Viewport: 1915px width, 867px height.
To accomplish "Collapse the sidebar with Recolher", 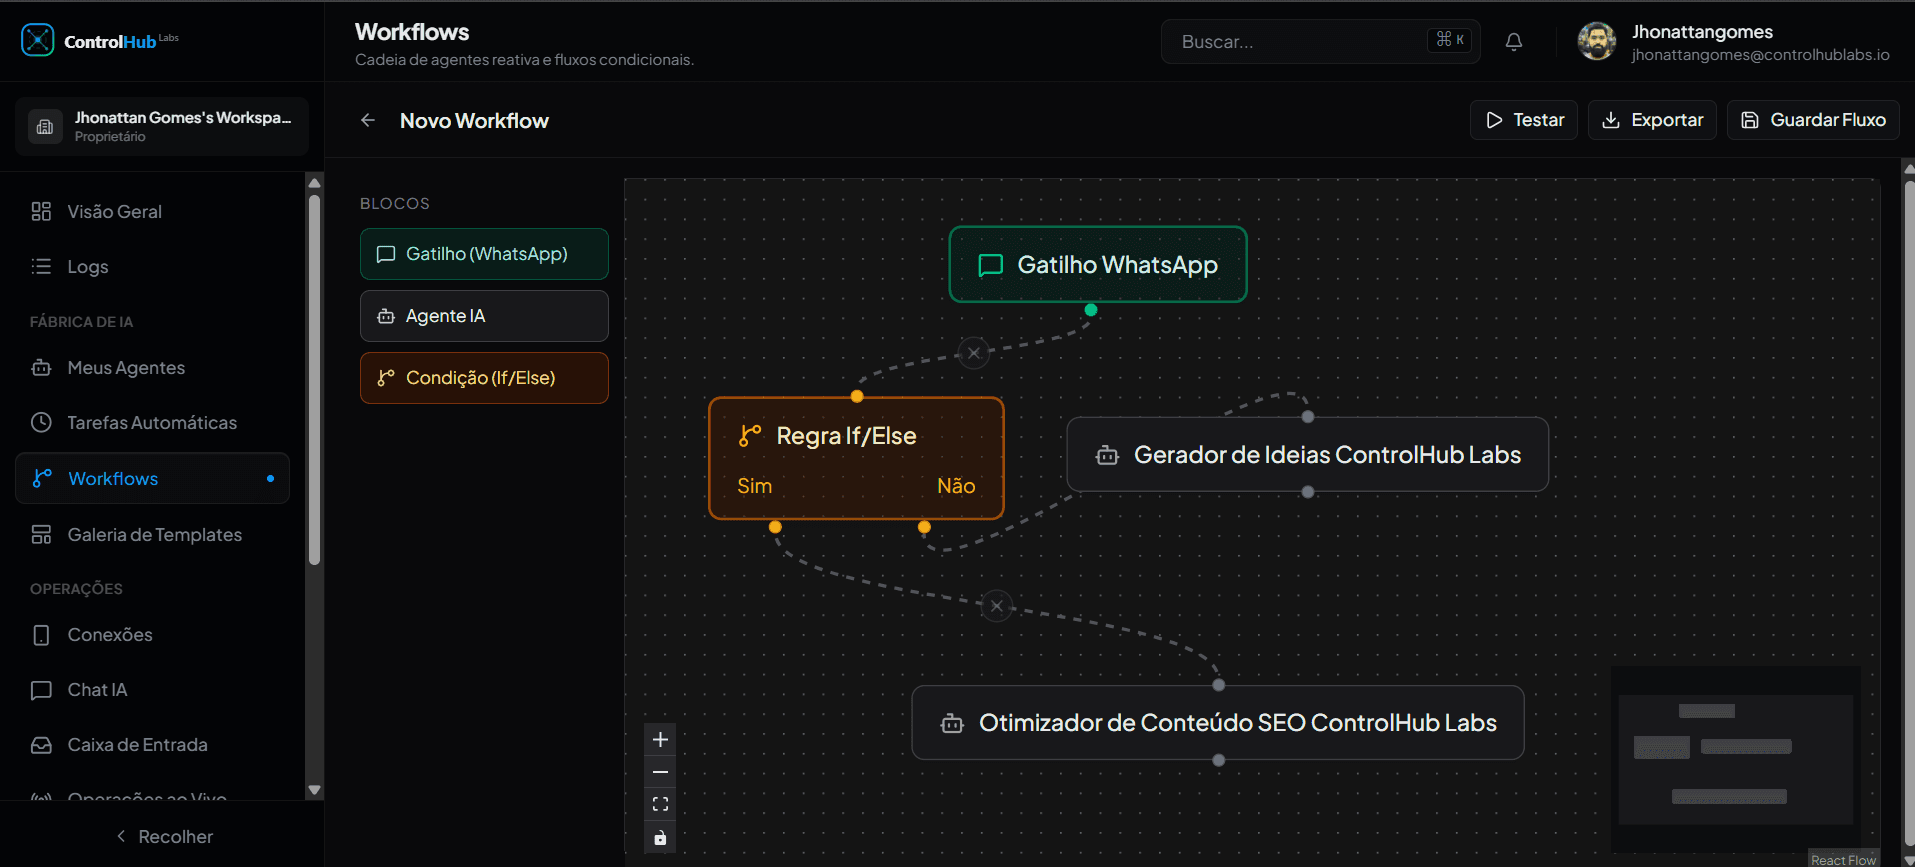I will pyautogui.click(x=163, y=836).
